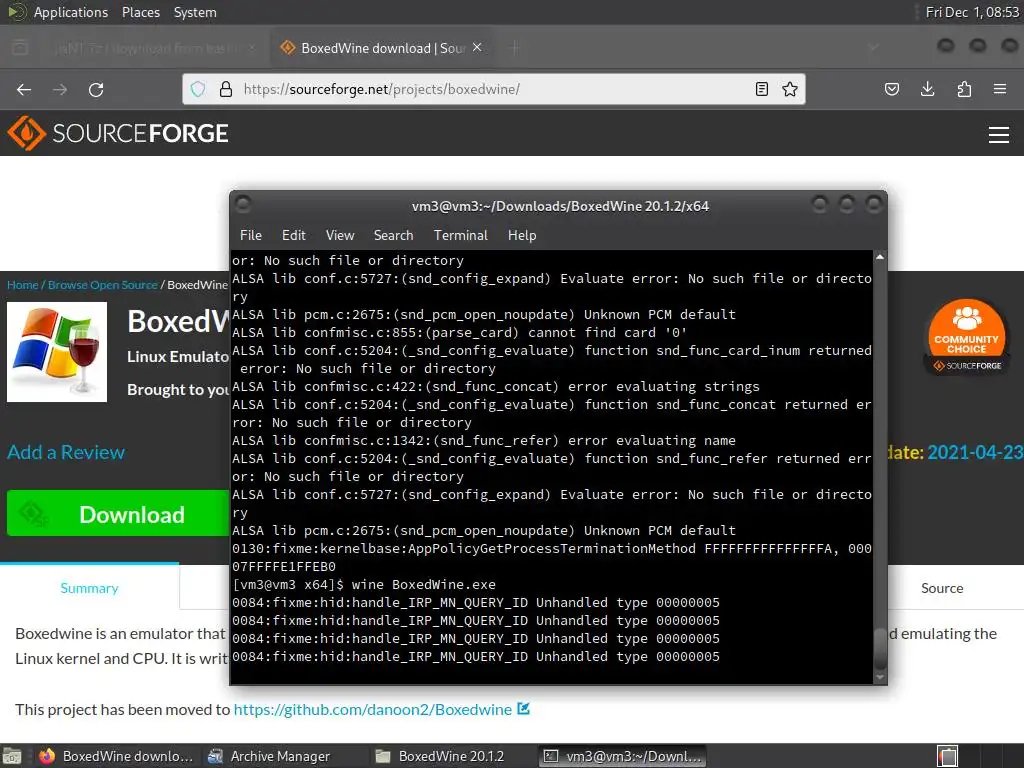
Task: Select the Summary tab on project page
Action: point(89,588)
